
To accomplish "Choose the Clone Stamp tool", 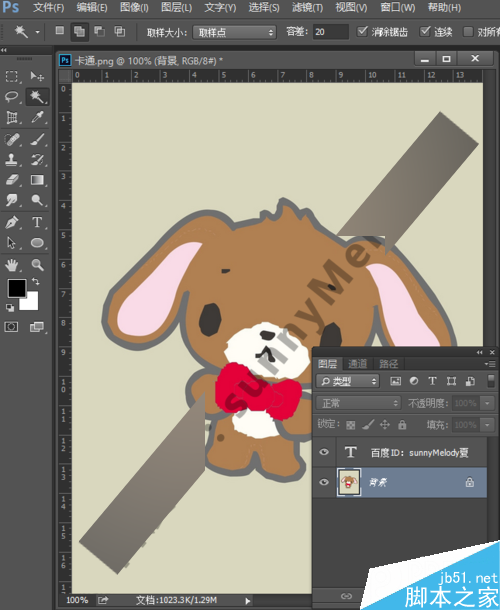I will (x=12, y=160).
